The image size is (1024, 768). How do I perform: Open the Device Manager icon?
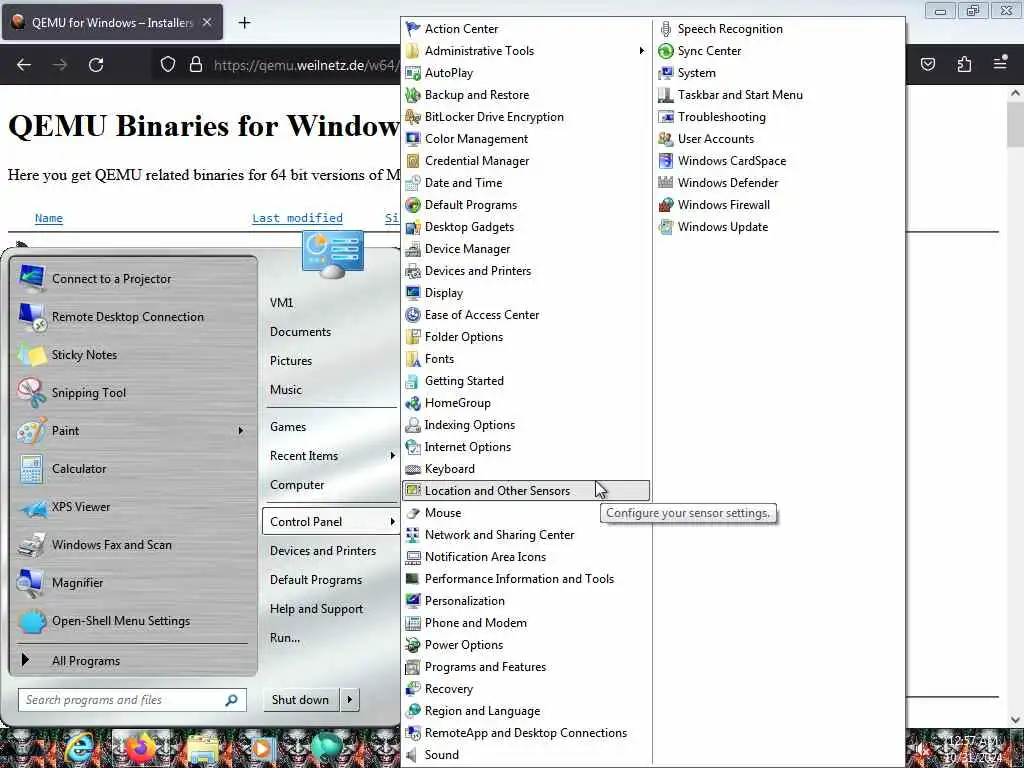point(413,249)
